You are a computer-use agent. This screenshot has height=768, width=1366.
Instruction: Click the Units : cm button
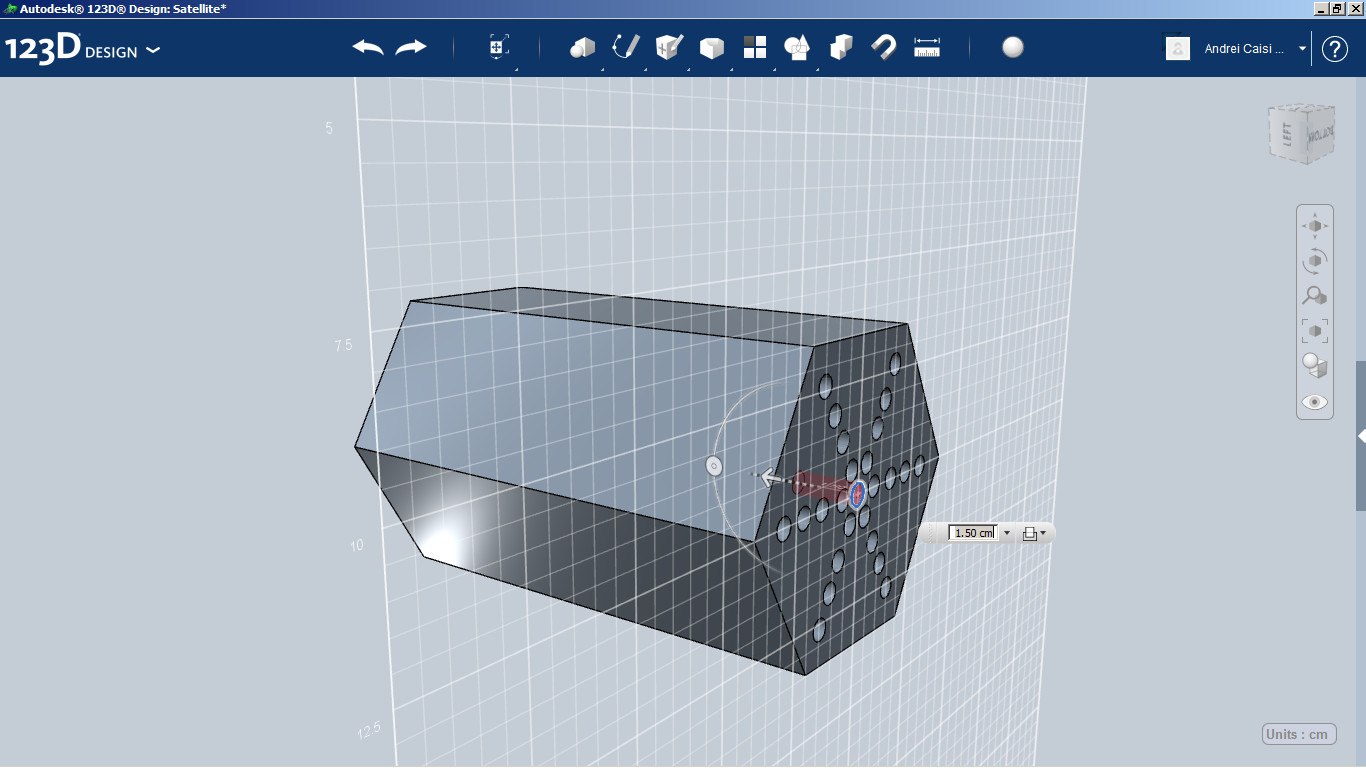pos(1298,734)
